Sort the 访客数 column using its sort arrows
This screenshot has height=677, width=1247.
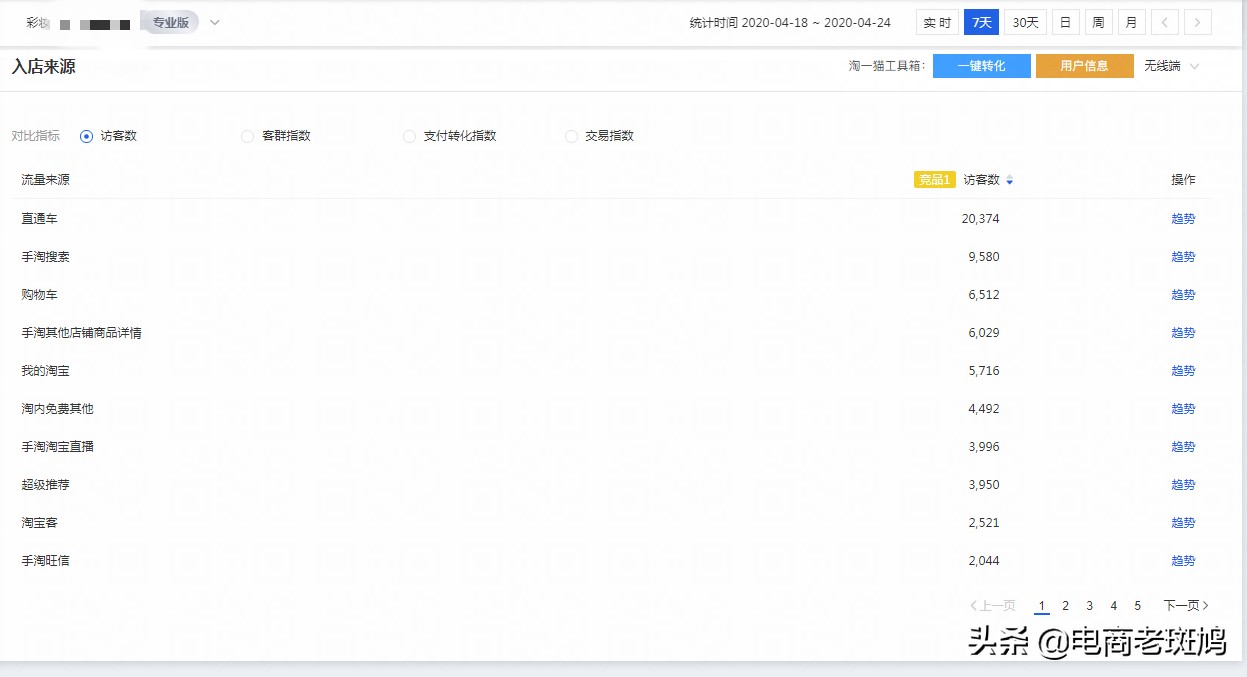[1010, 180]
